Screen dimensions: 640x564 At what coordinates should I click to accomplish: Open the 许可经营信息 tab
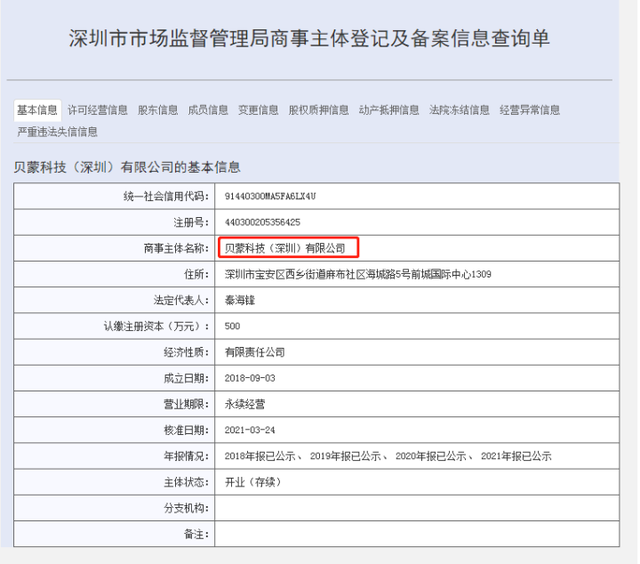(x=97, y=110)
